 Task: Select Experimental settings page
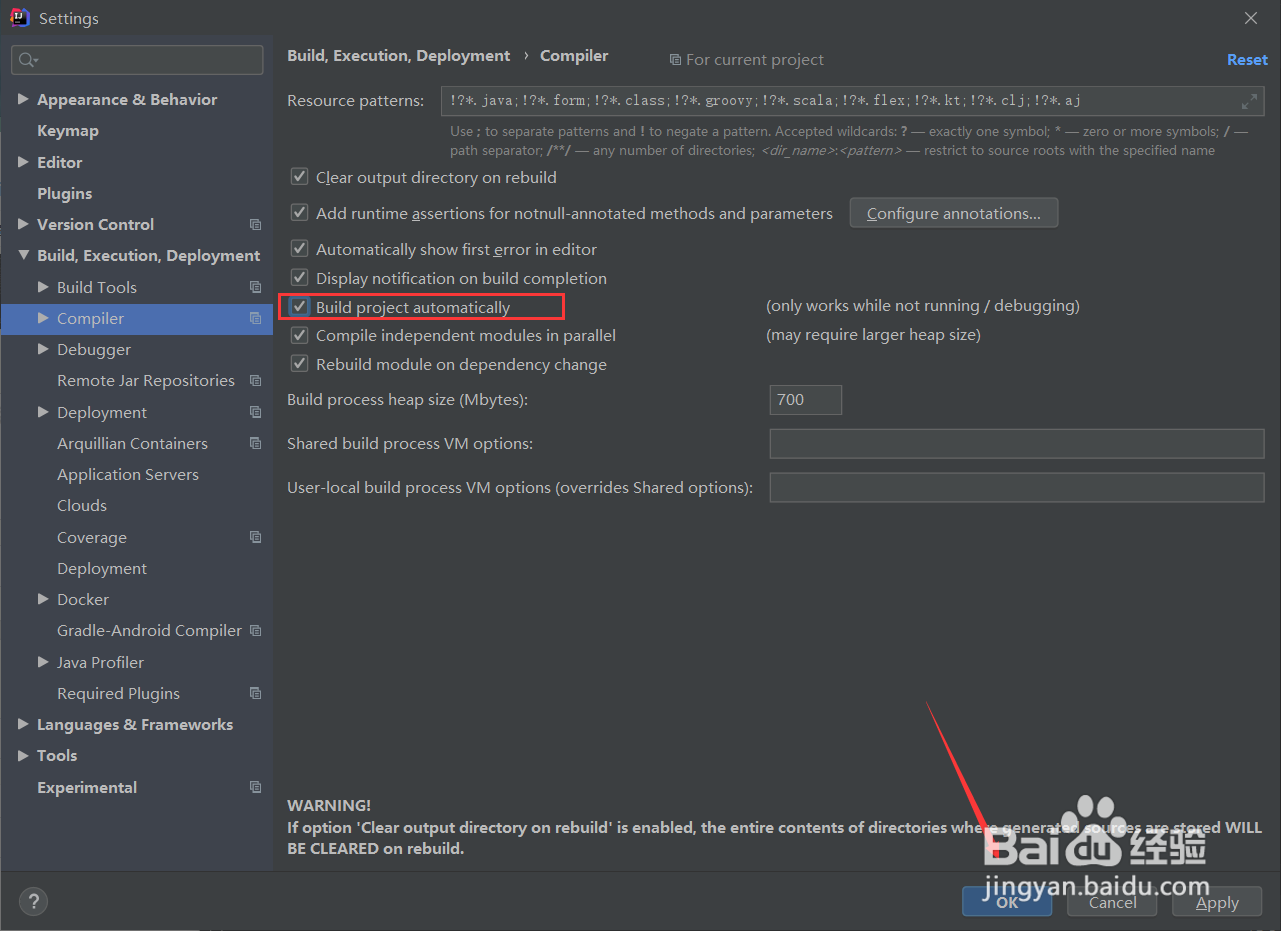point(87,788)
